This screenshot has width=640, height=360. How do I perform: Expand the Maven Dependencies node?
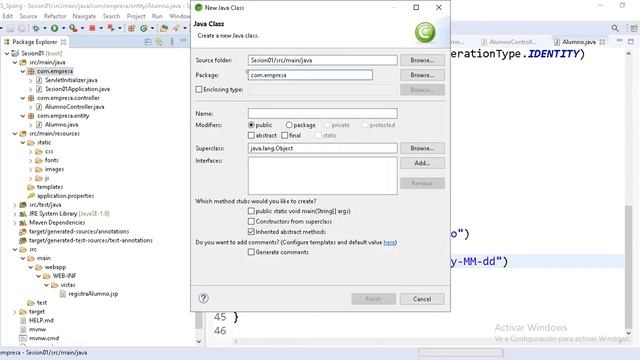pos(15,222)
